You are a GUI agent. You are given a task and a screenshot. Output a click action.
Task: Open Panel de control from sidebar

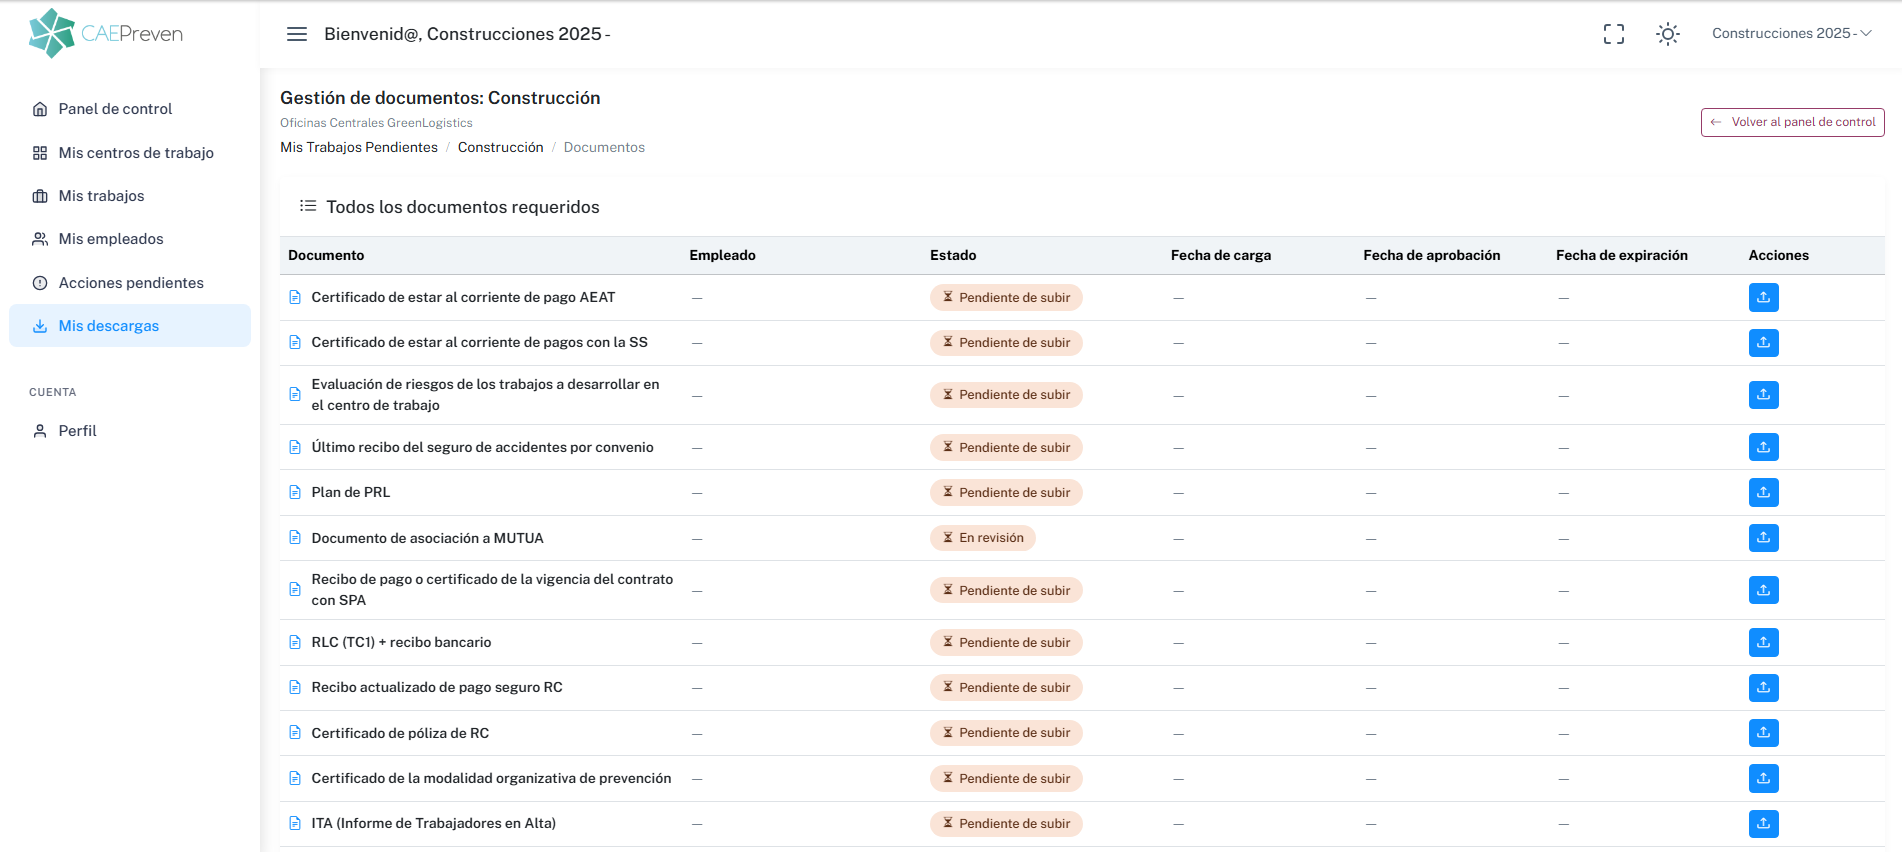[130, 109]
